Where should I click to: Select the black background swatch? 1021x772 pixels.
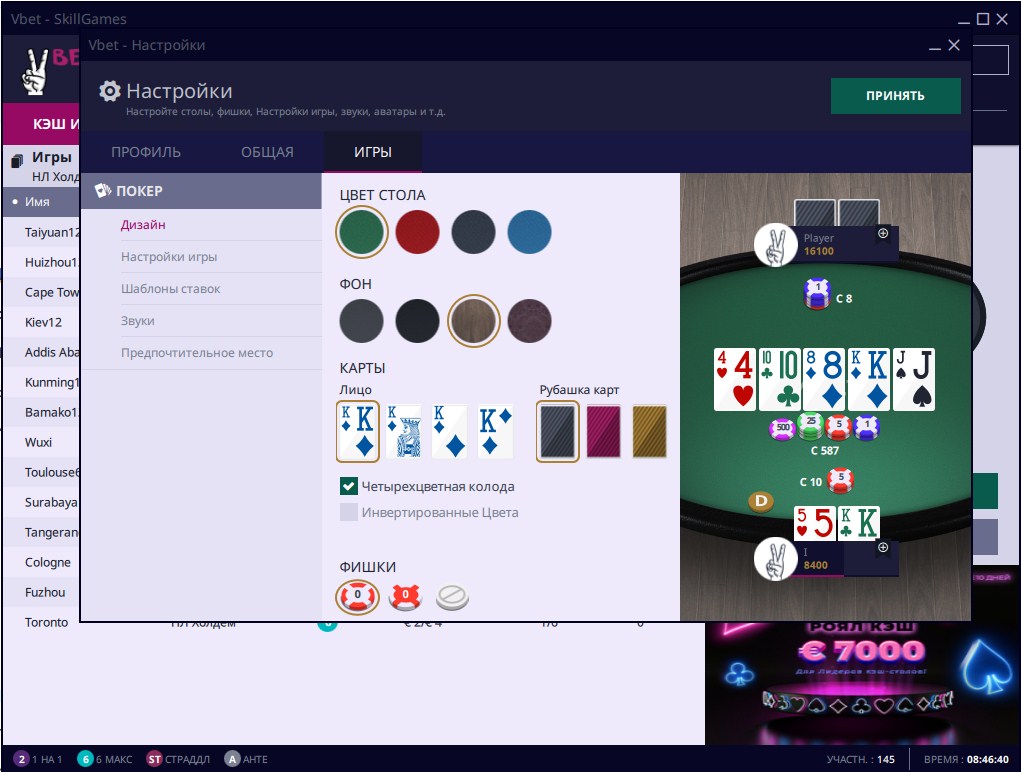point(417,321)
